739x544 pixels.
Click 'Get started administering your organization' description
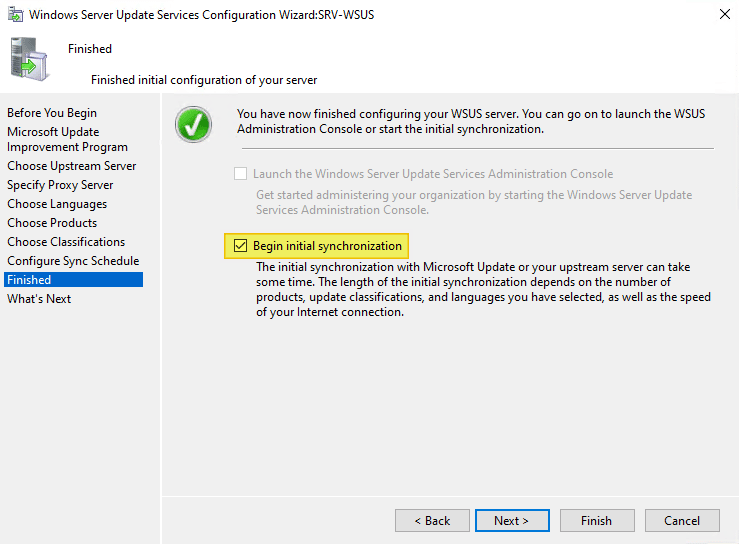click(474, 202)
